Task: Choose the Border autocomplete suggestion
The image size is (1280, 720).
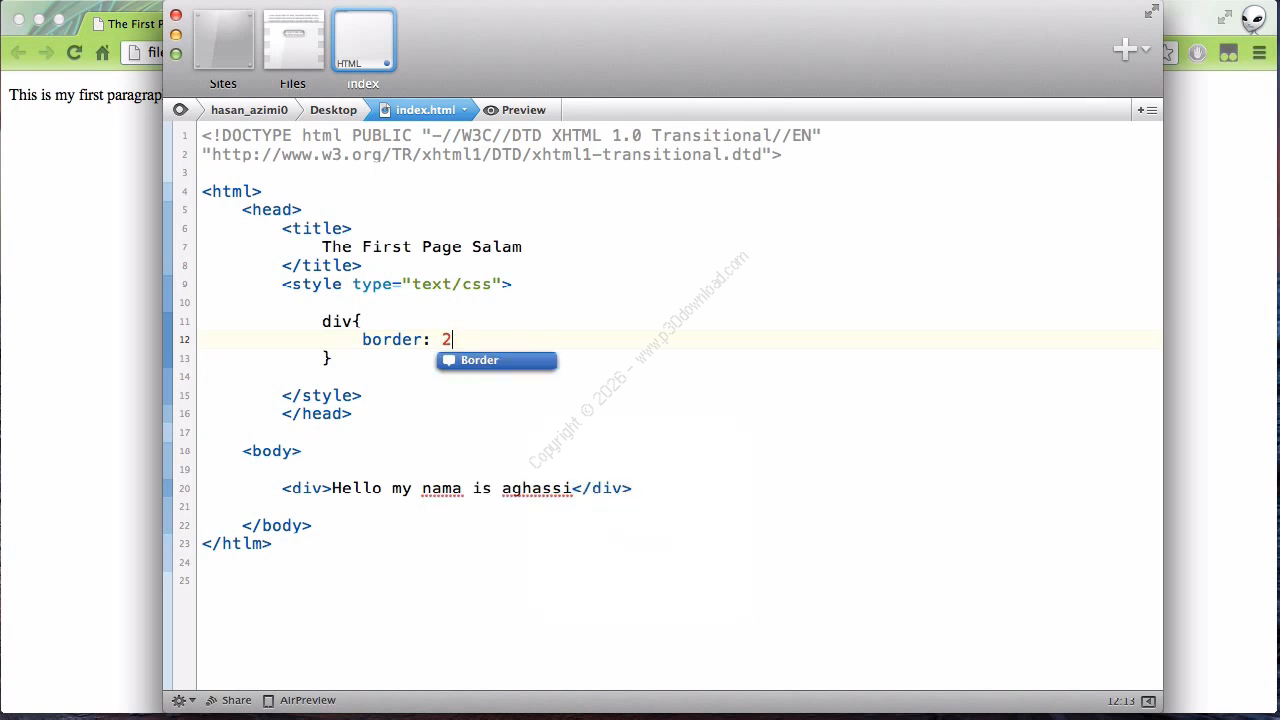Action: point(497,360)
